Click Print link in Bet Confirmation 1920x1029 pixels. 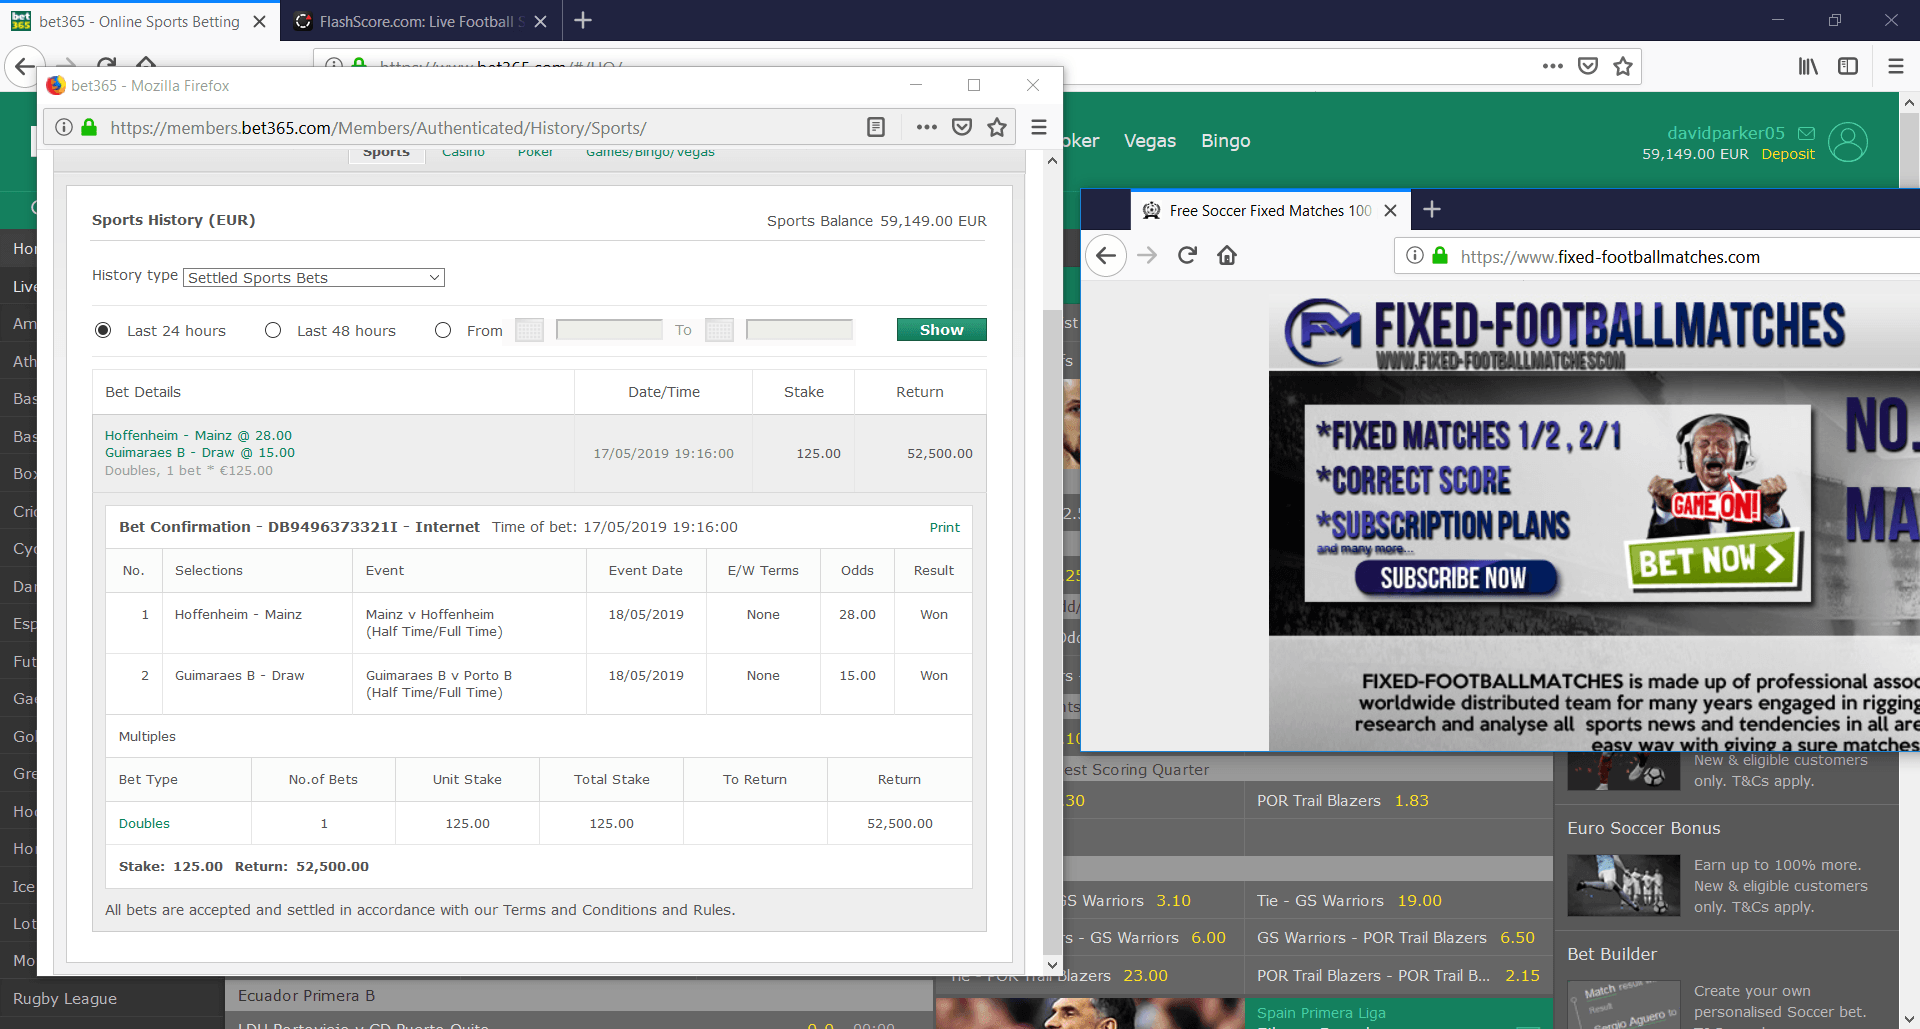pos(944,527)
